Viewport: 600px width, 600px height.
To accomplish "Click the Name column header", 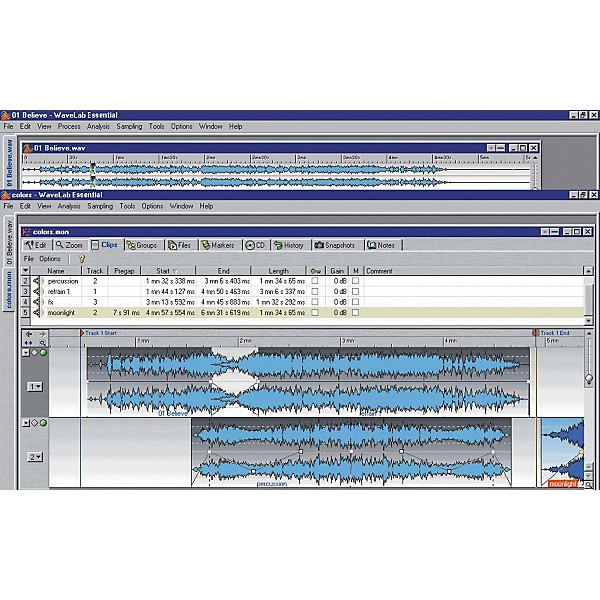I will [56, 271].
